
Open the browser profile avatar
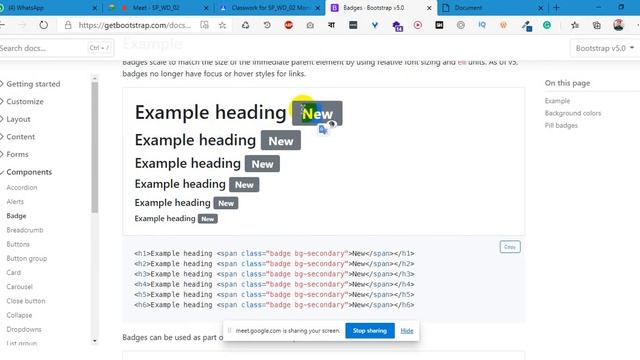(618, 25)
